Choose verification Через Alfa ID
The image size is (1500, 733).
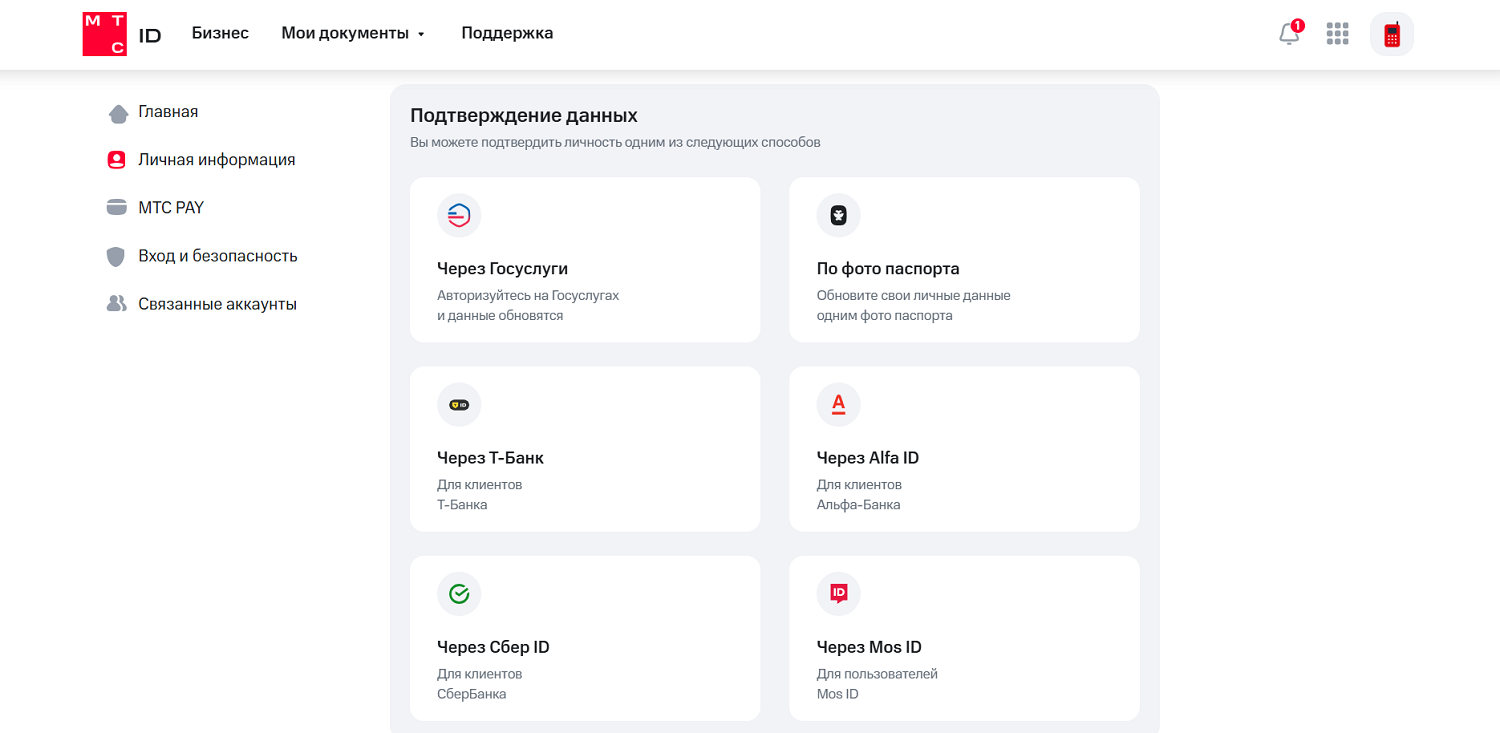964,449
